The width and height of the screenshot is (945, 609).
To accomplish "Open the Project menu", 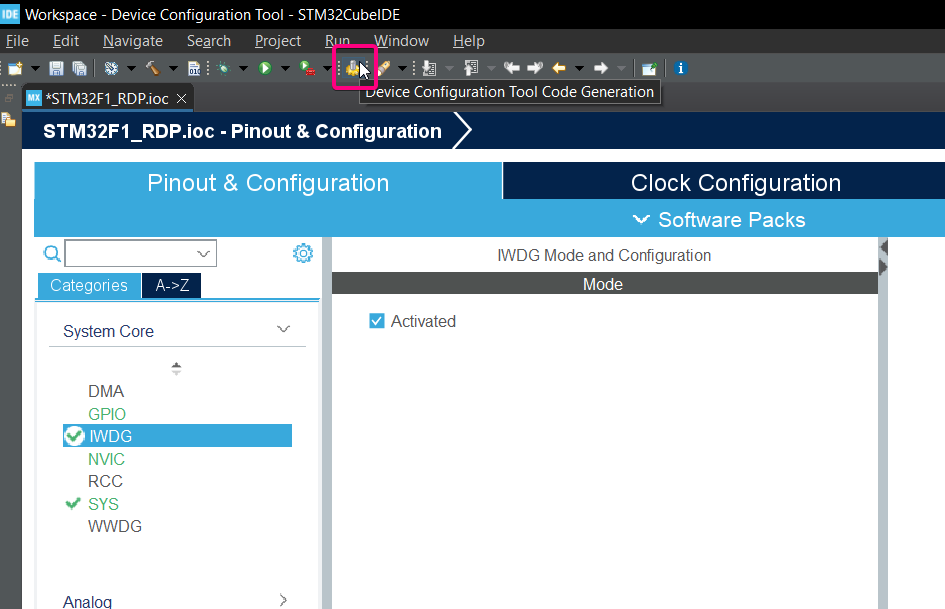I will tap(277, 41).
